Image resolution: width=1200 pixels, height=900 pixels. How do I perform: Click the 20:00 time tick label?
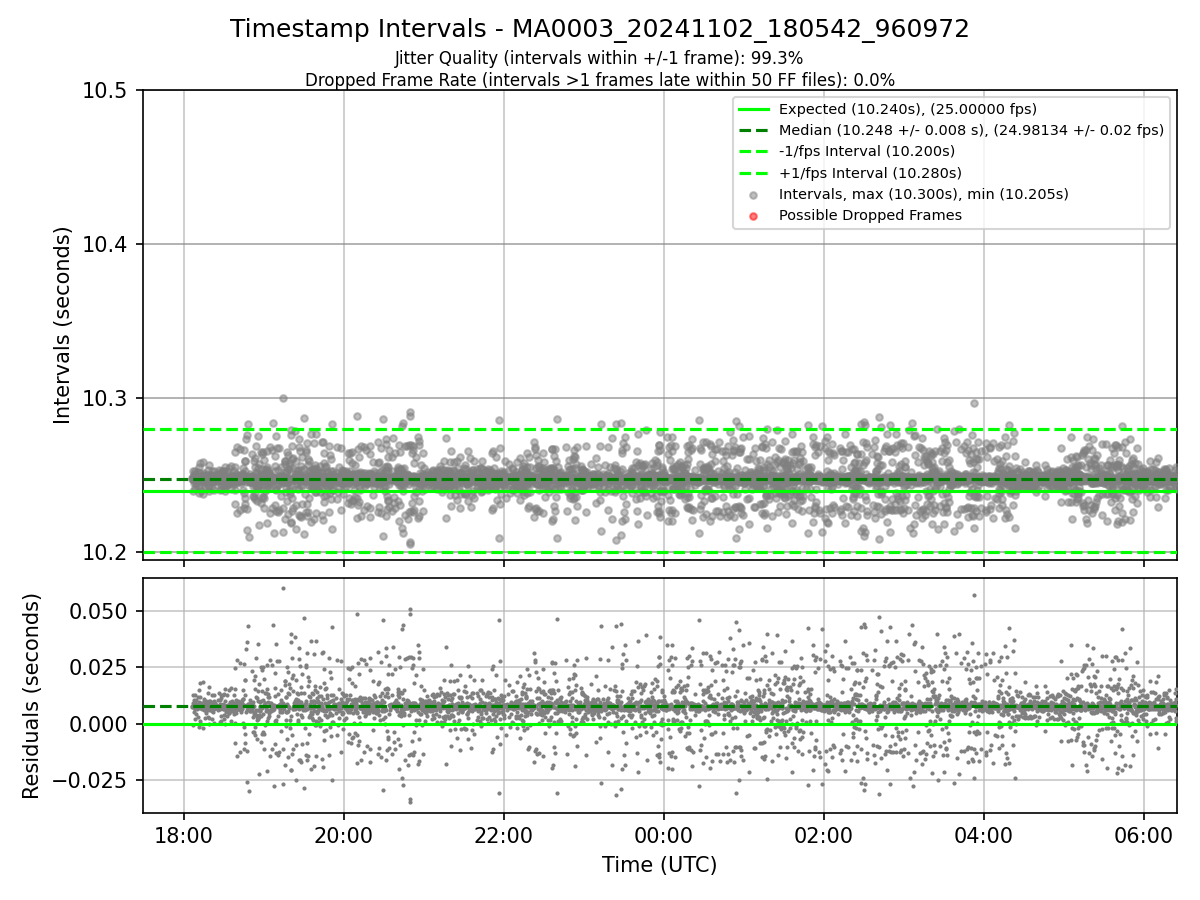[343, 834]
